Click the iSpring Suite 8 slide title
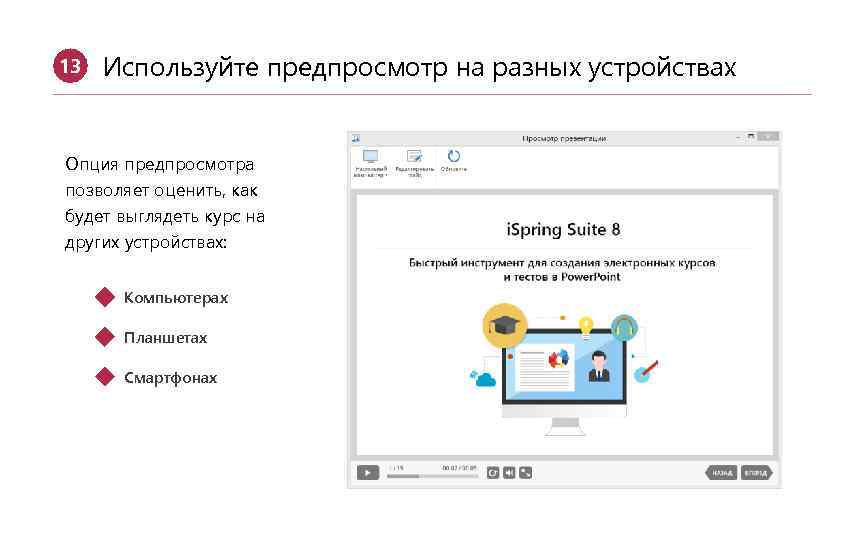The image size is (864, 540). point(563,229)
